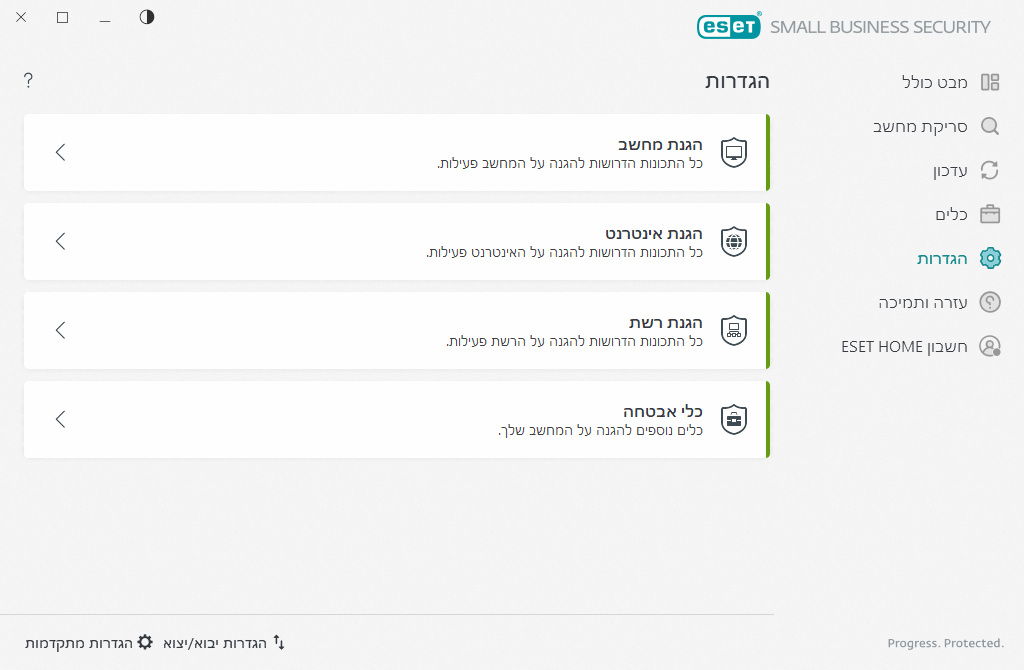1024x670 pixels.
Task: Expand the הגנת אינטרנט section arrow
Action: coord(61,241)
